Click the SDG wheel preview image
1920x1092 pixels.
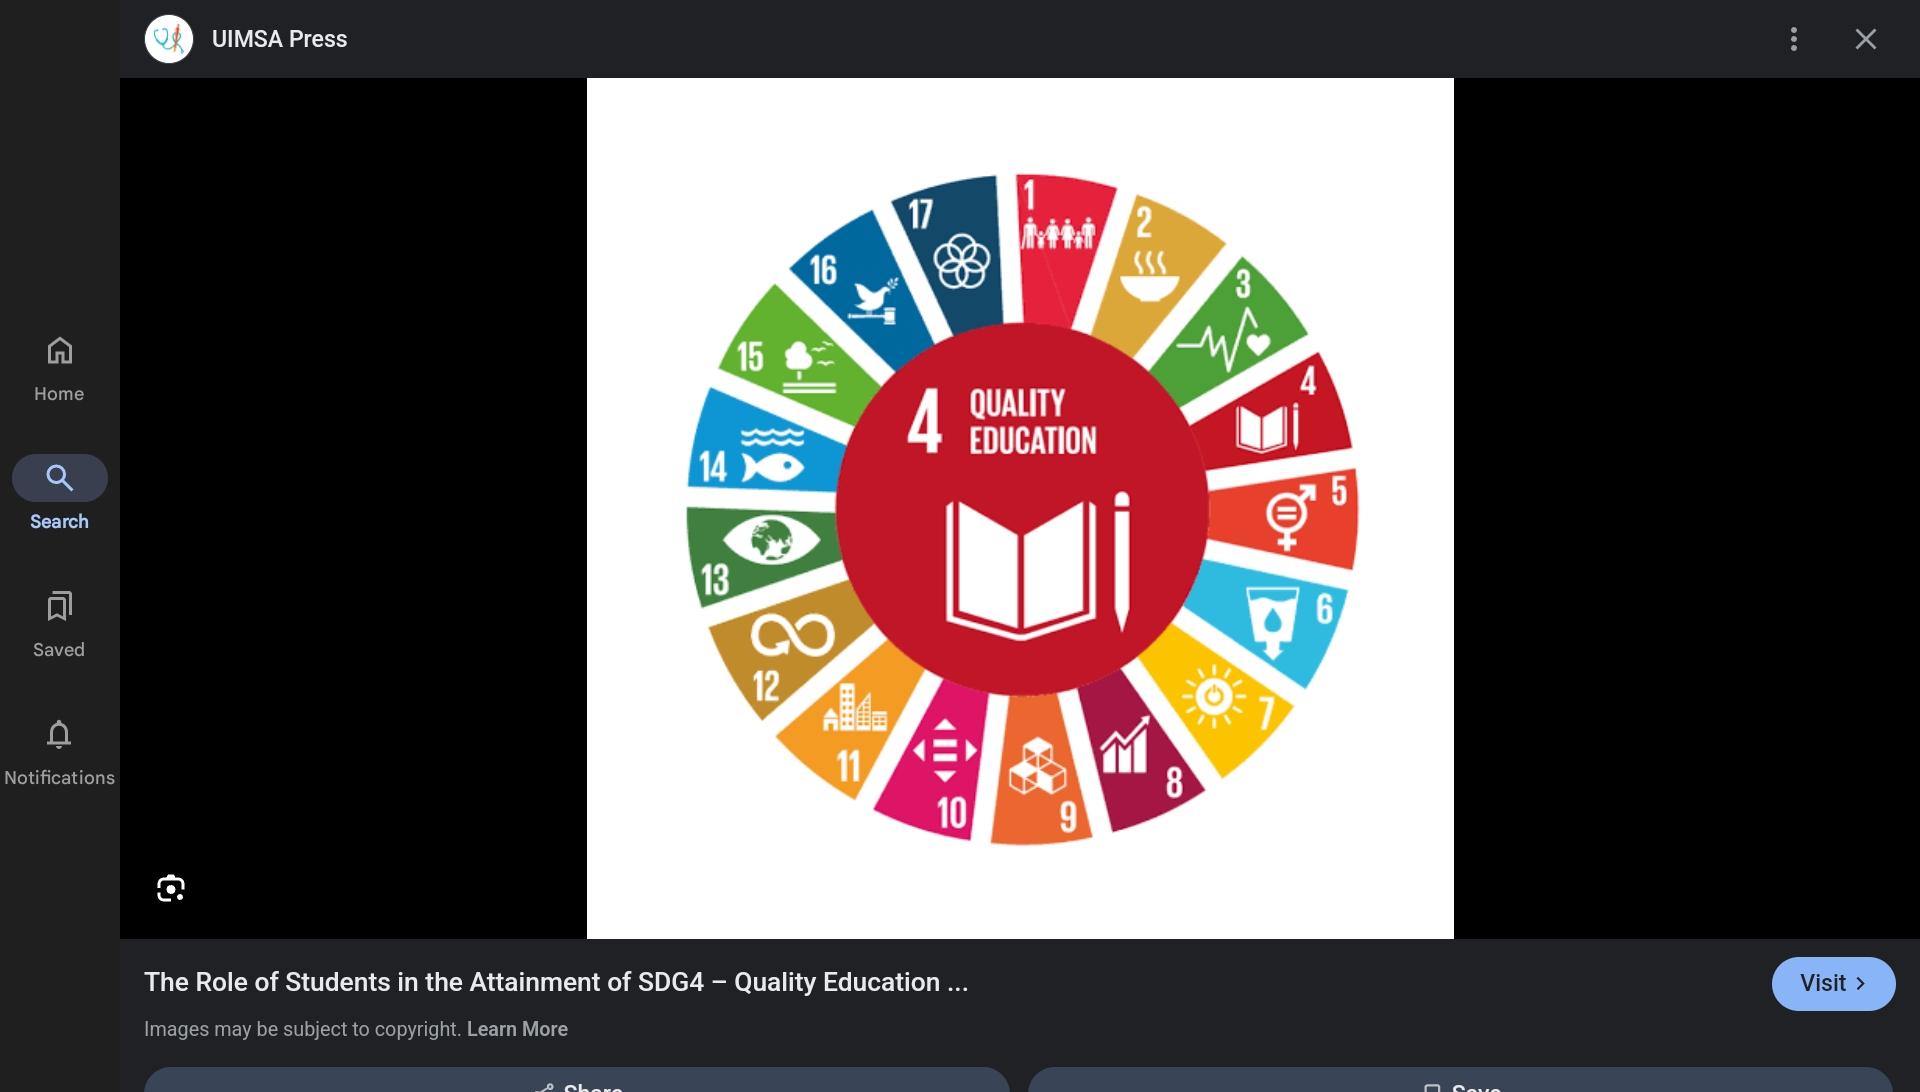click(1020, 508)
